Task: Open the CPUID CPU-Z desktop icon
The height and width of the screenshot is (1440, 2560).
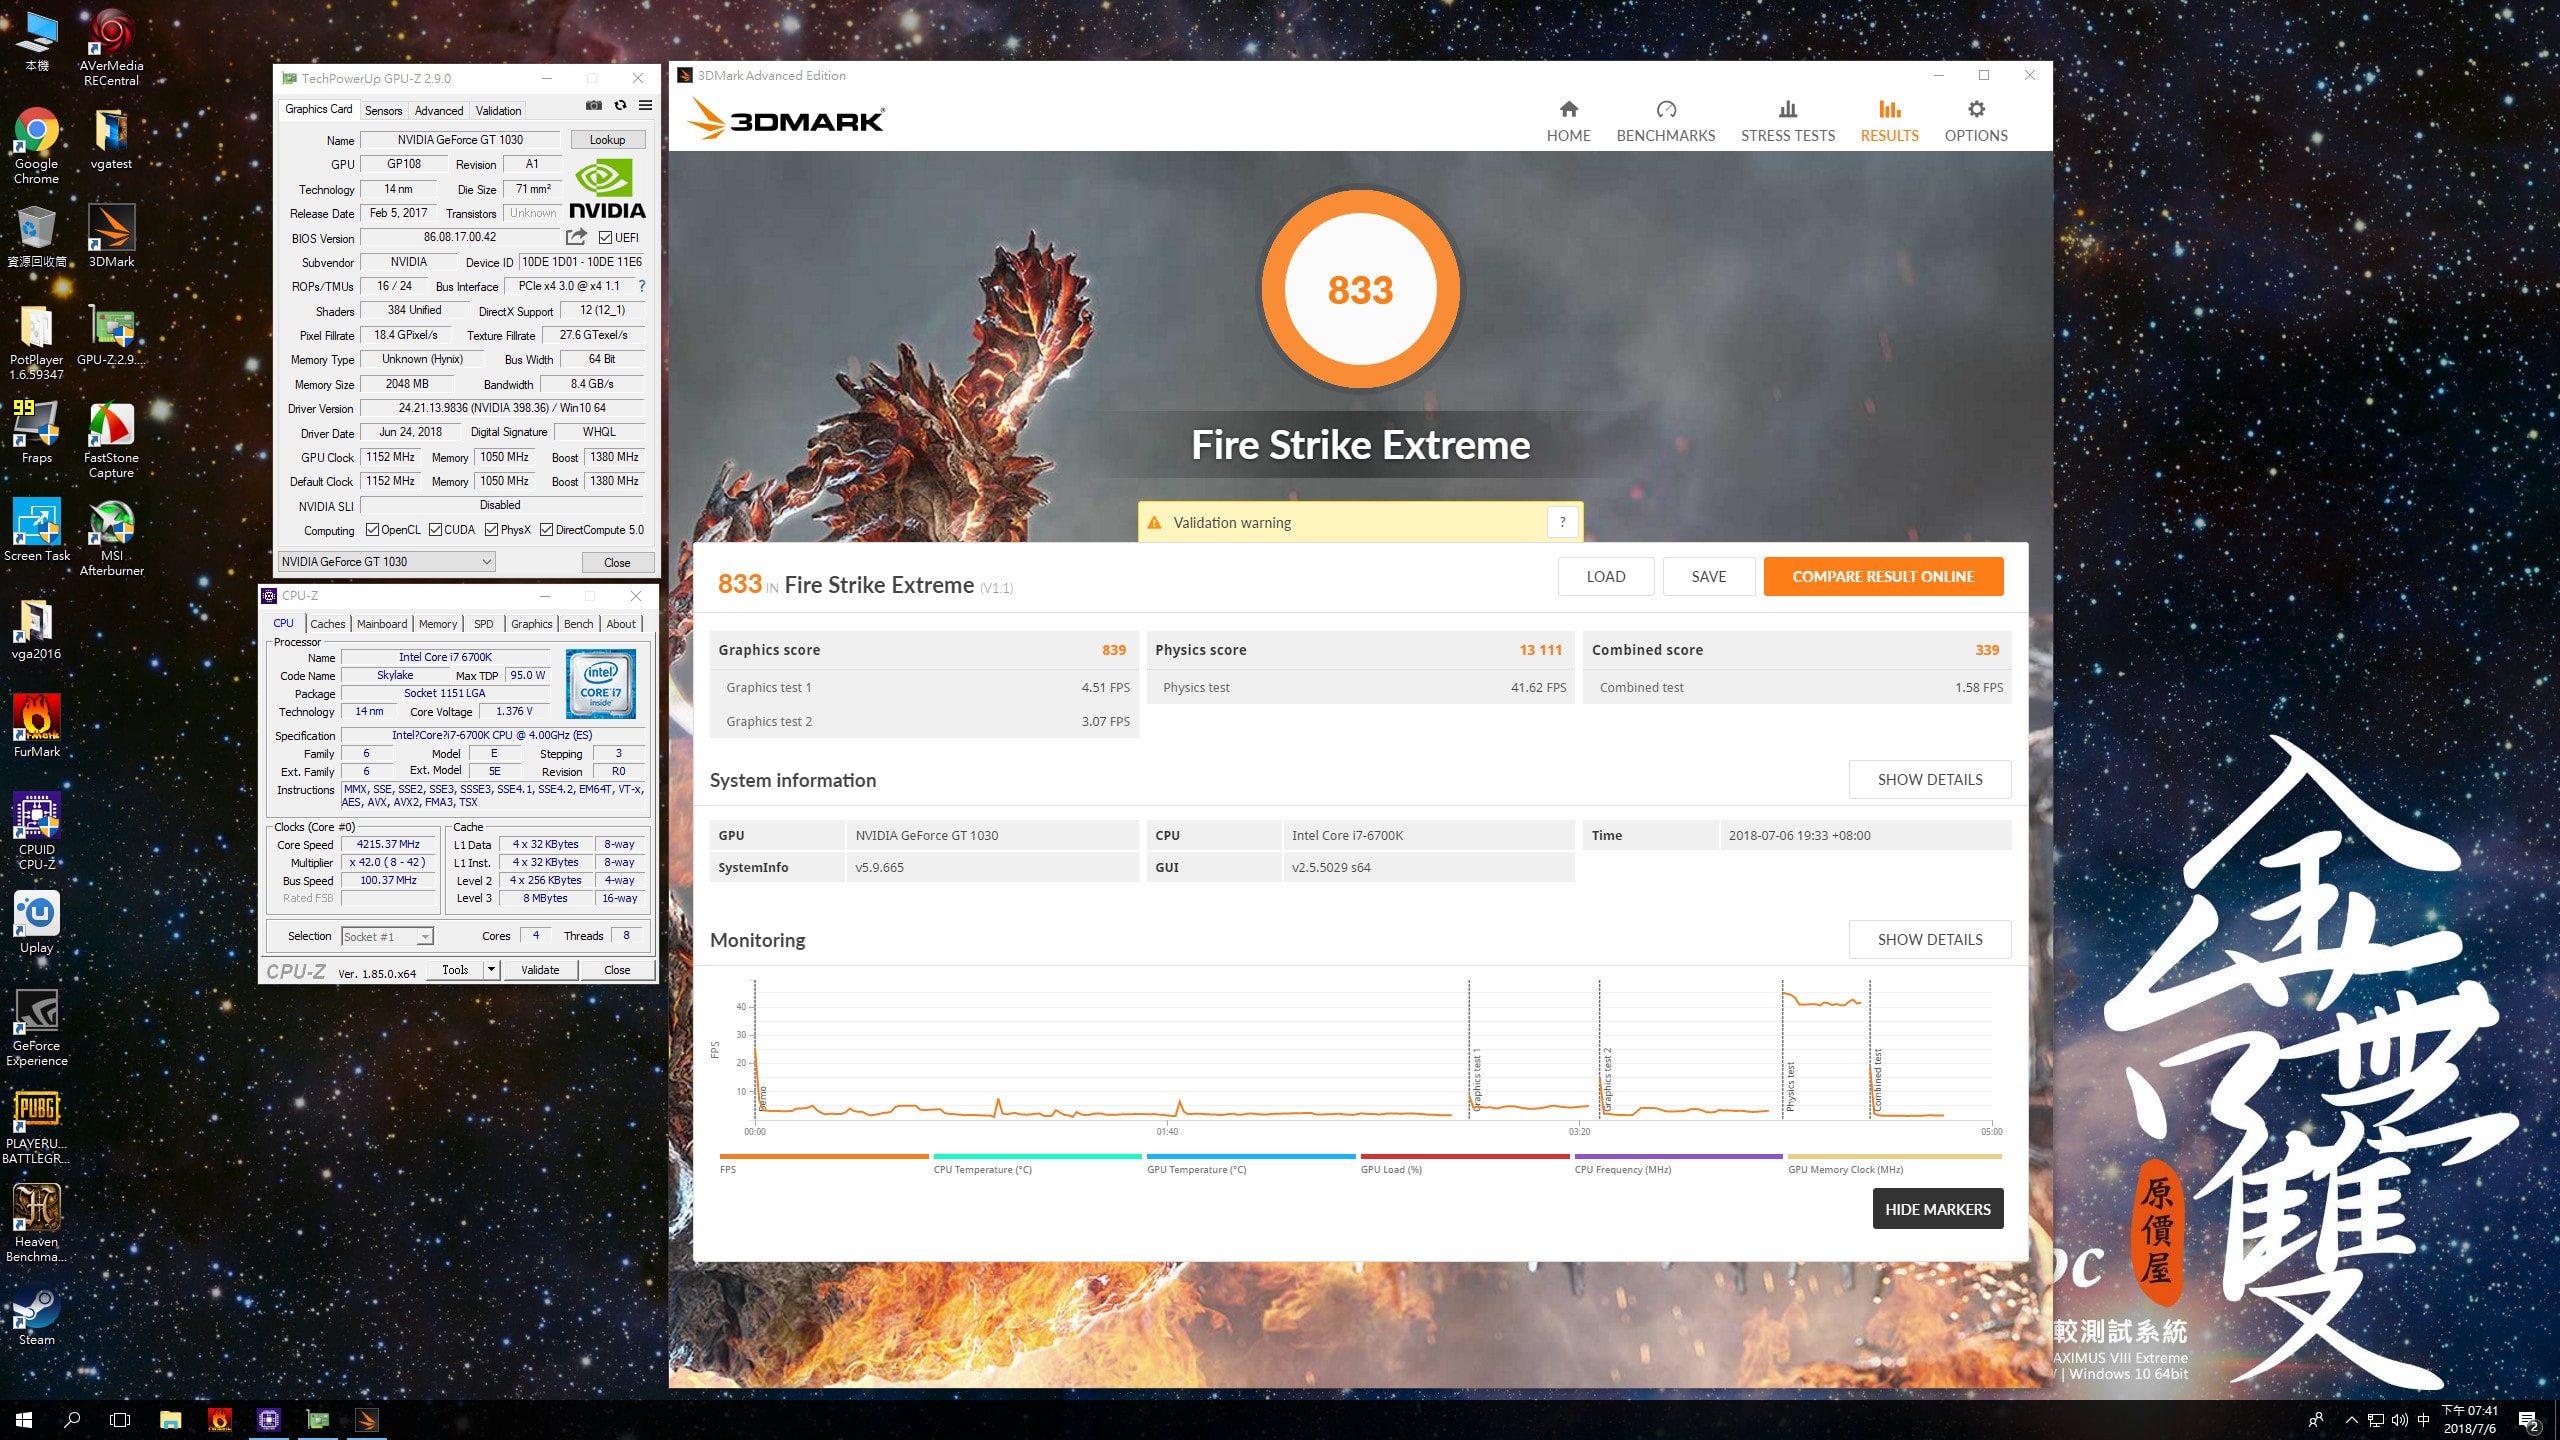Action: pos(37,831)
